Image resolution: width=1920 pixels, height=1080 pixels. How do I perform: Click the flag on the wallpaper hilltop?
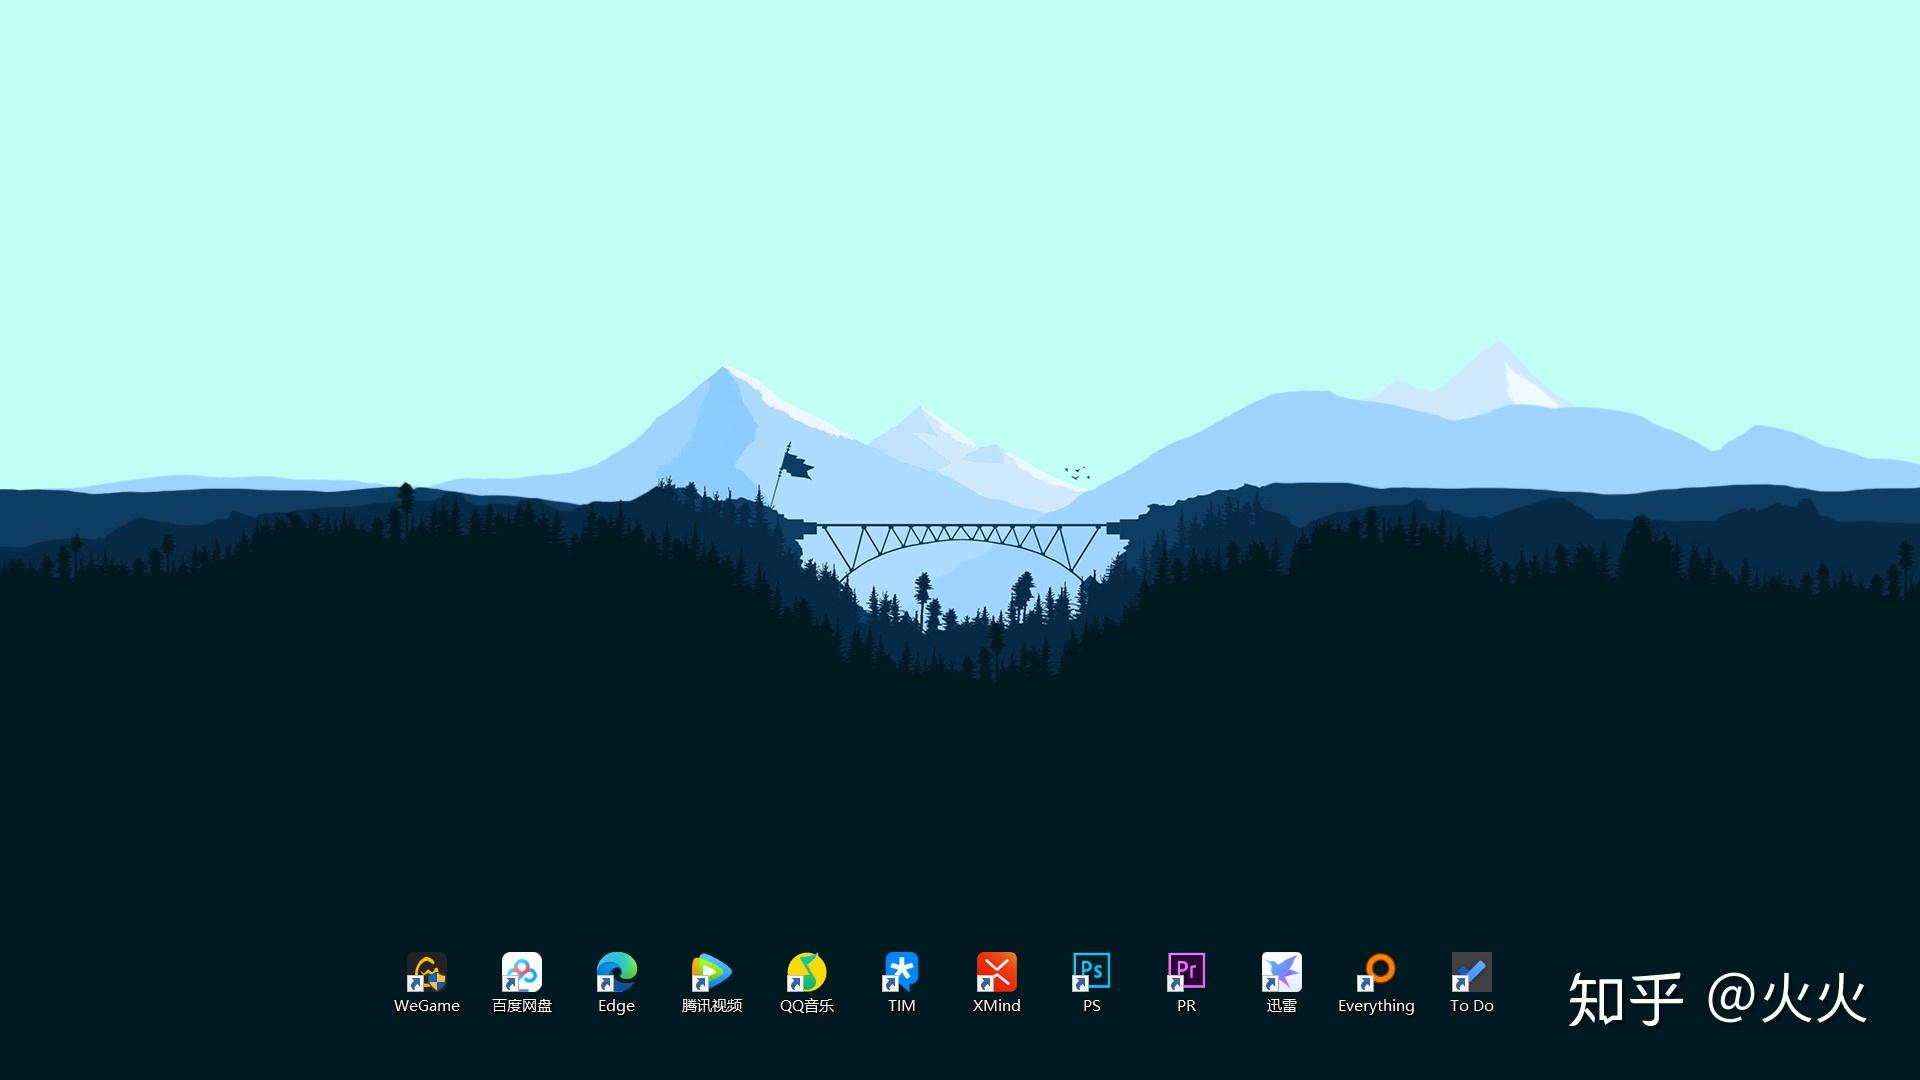pos(796,466)
